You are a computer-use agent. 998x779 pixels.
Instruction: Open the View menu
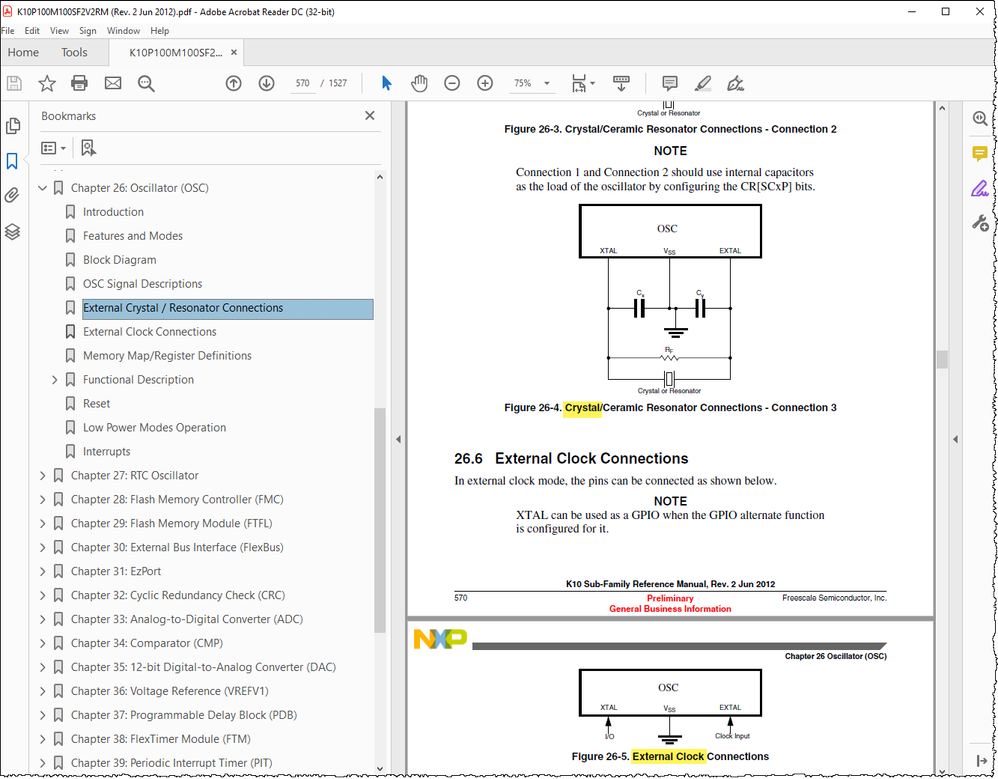click(x=59, y=31)
